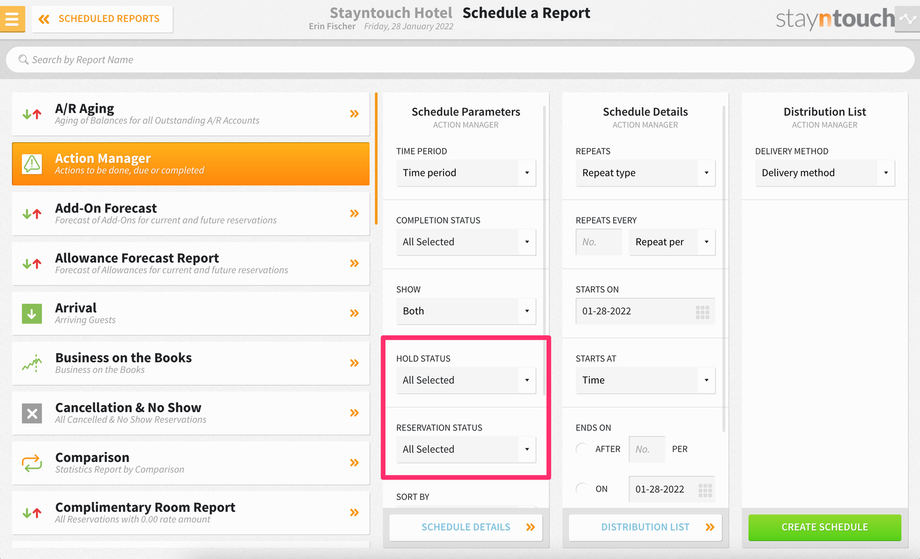
Task: Click Complimentary Room Report arrows icon
Action: [x=32, y=513]
